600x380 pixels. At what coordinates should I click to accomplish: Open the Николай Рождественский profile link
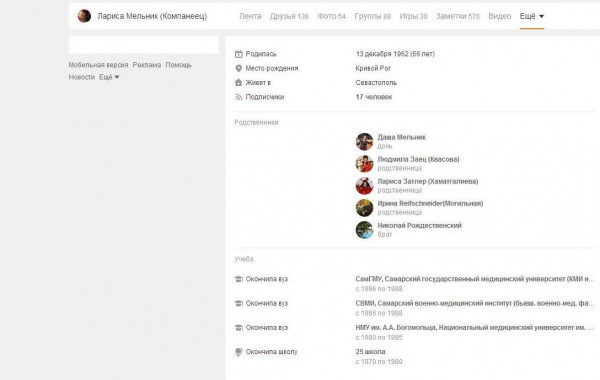[419, 225]
